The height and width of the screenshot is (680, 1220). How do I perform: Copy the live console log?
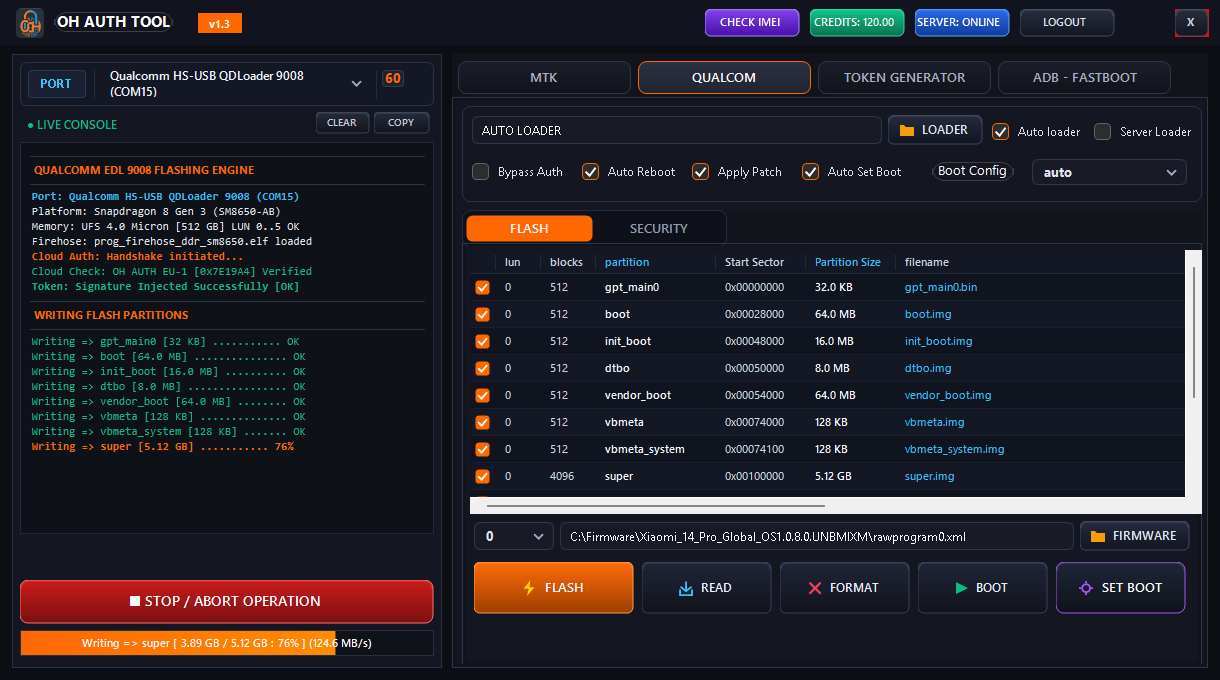click(x=401, y=122)
